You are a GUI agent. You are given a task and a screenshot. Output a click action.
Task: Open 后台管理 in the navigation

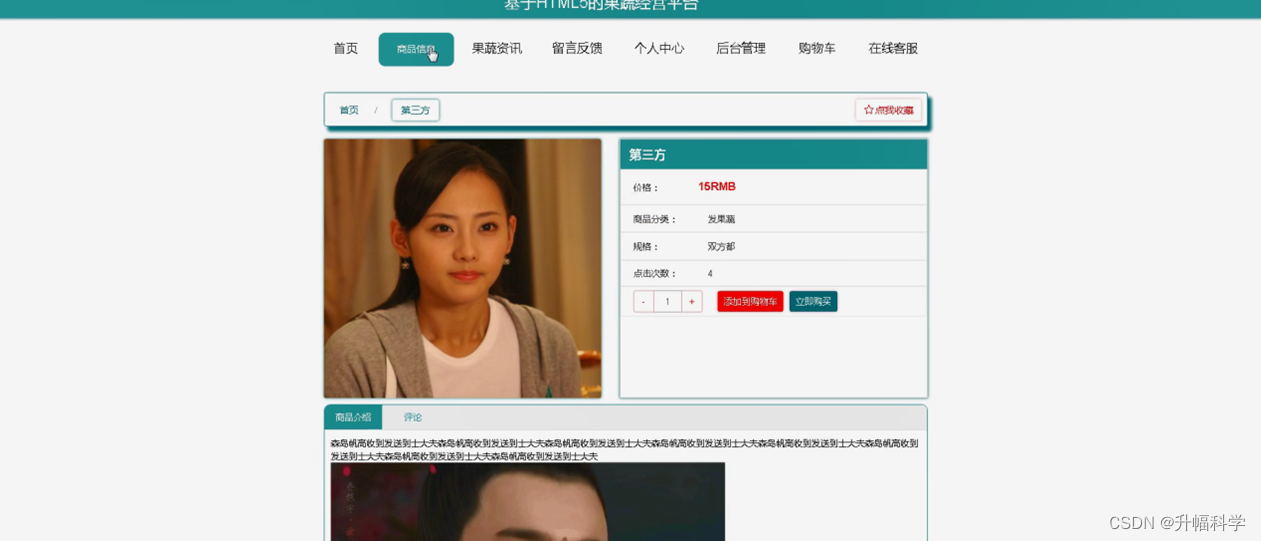coord(741,48)
